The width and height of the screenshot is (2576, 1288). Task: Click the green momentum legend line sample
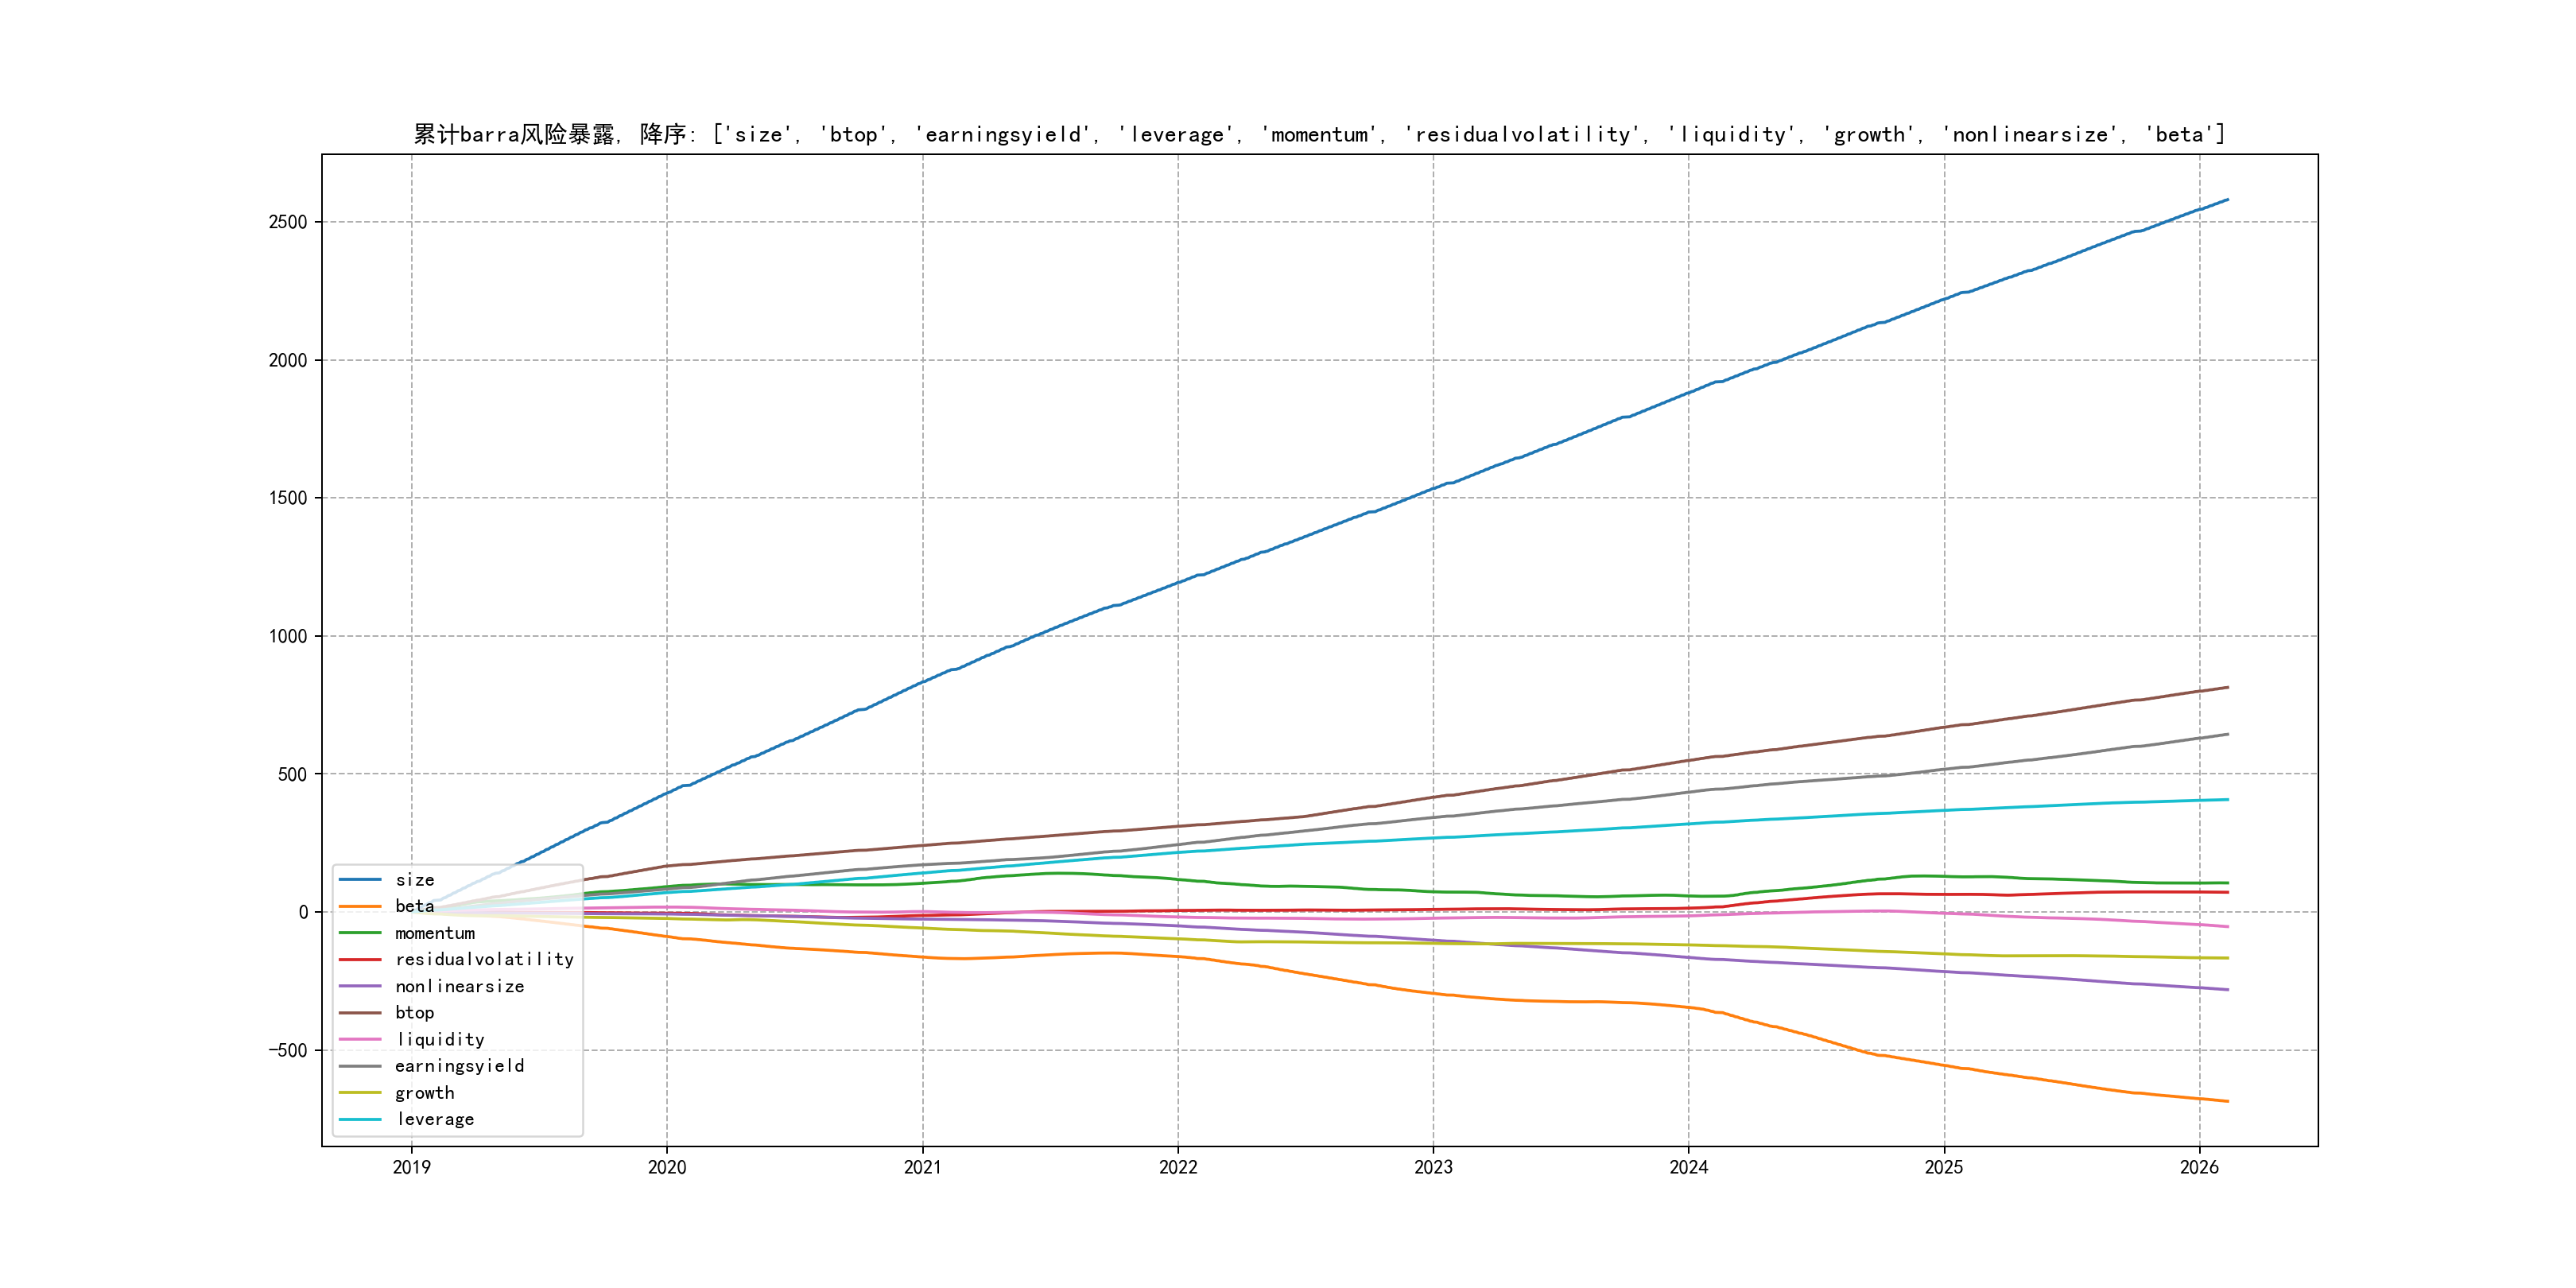pos(360,933)
